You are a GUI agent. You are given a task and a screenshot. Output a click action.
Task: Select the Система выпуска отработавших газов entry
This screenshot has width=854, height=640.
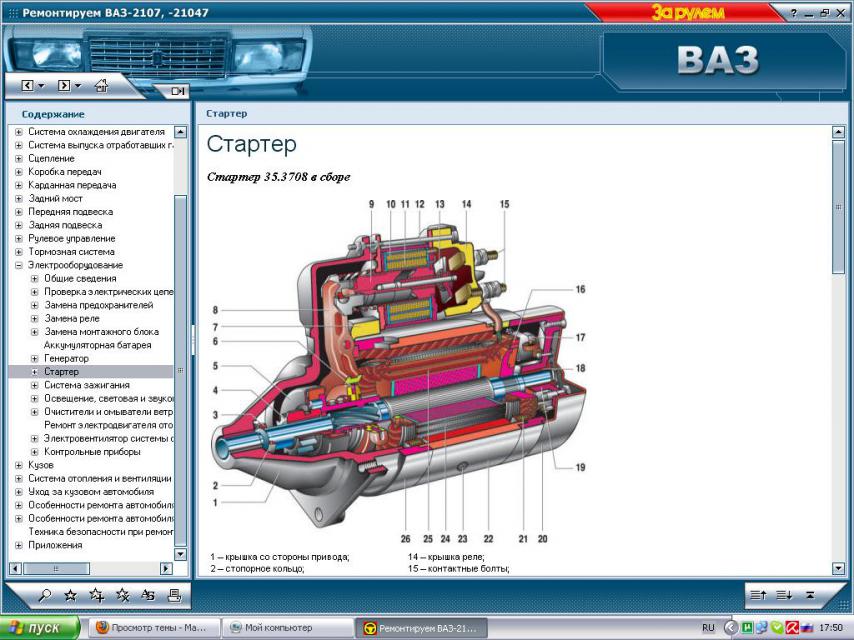[x=101, y=145]
